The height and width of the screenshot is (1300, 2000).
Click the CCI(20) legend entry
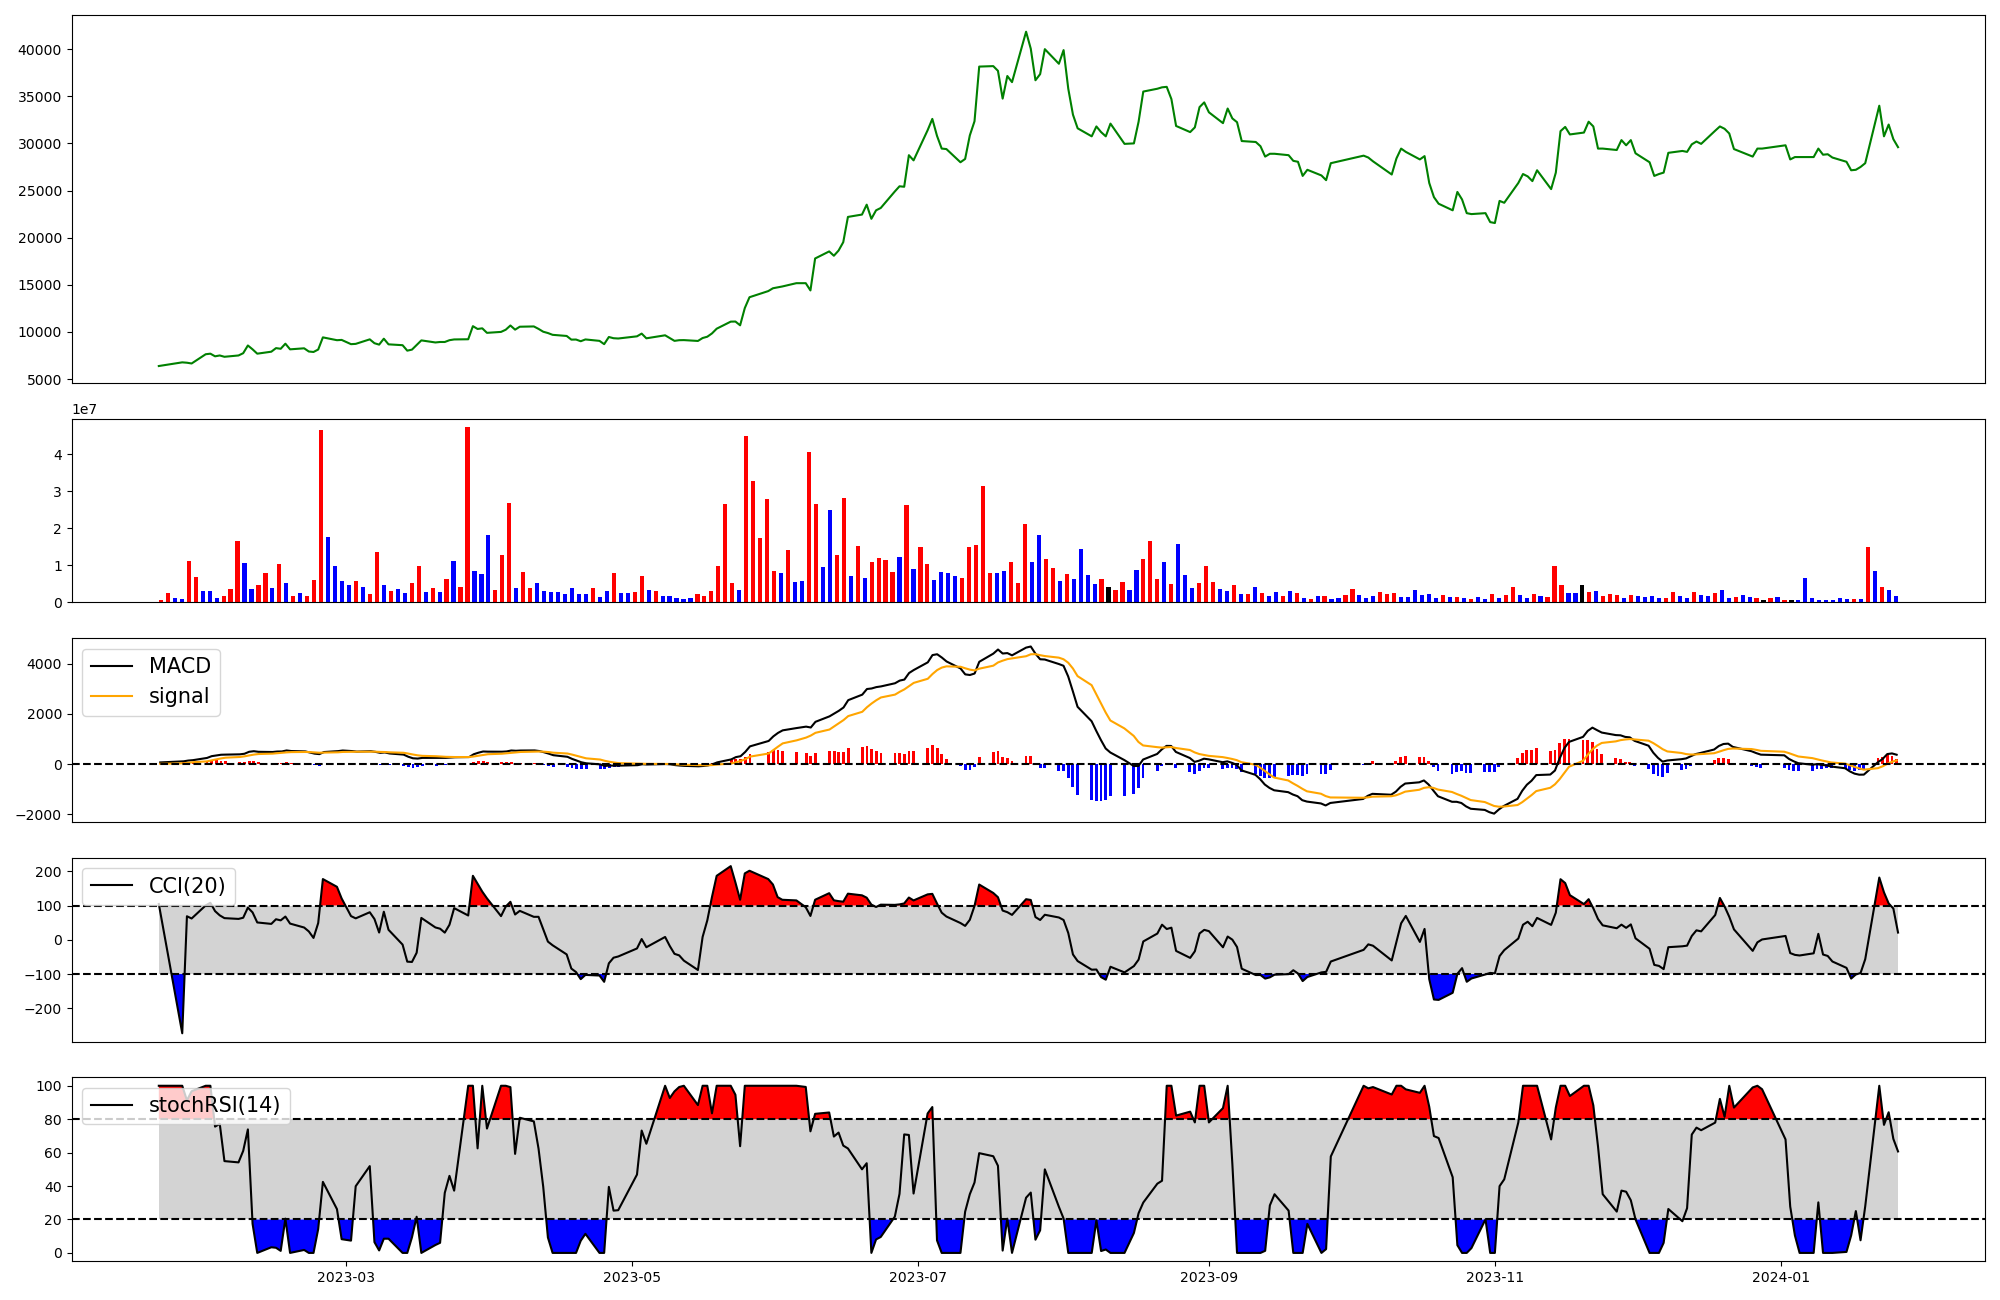pyautogui.click(x=187, y=886)
